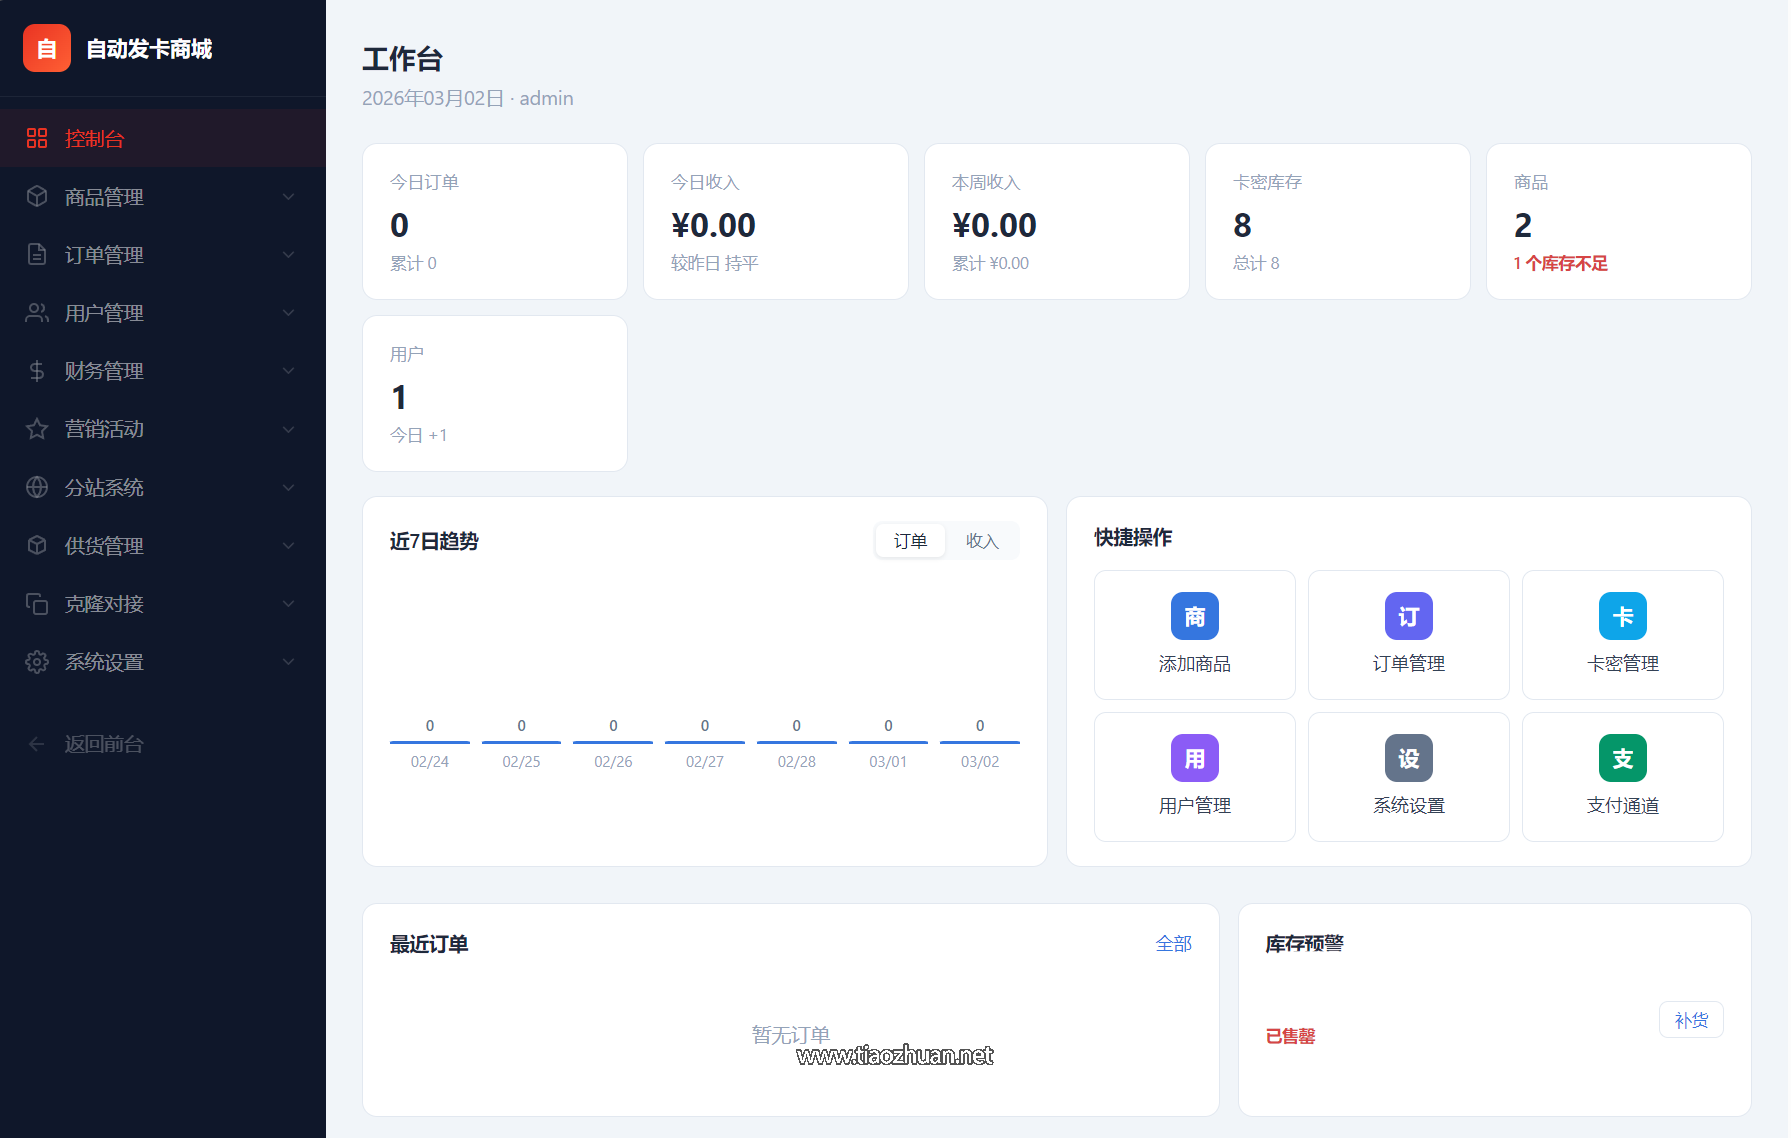Expand the 财务管理 menu chevron
The image size is (1791, 1138).
tap(288, 371)
